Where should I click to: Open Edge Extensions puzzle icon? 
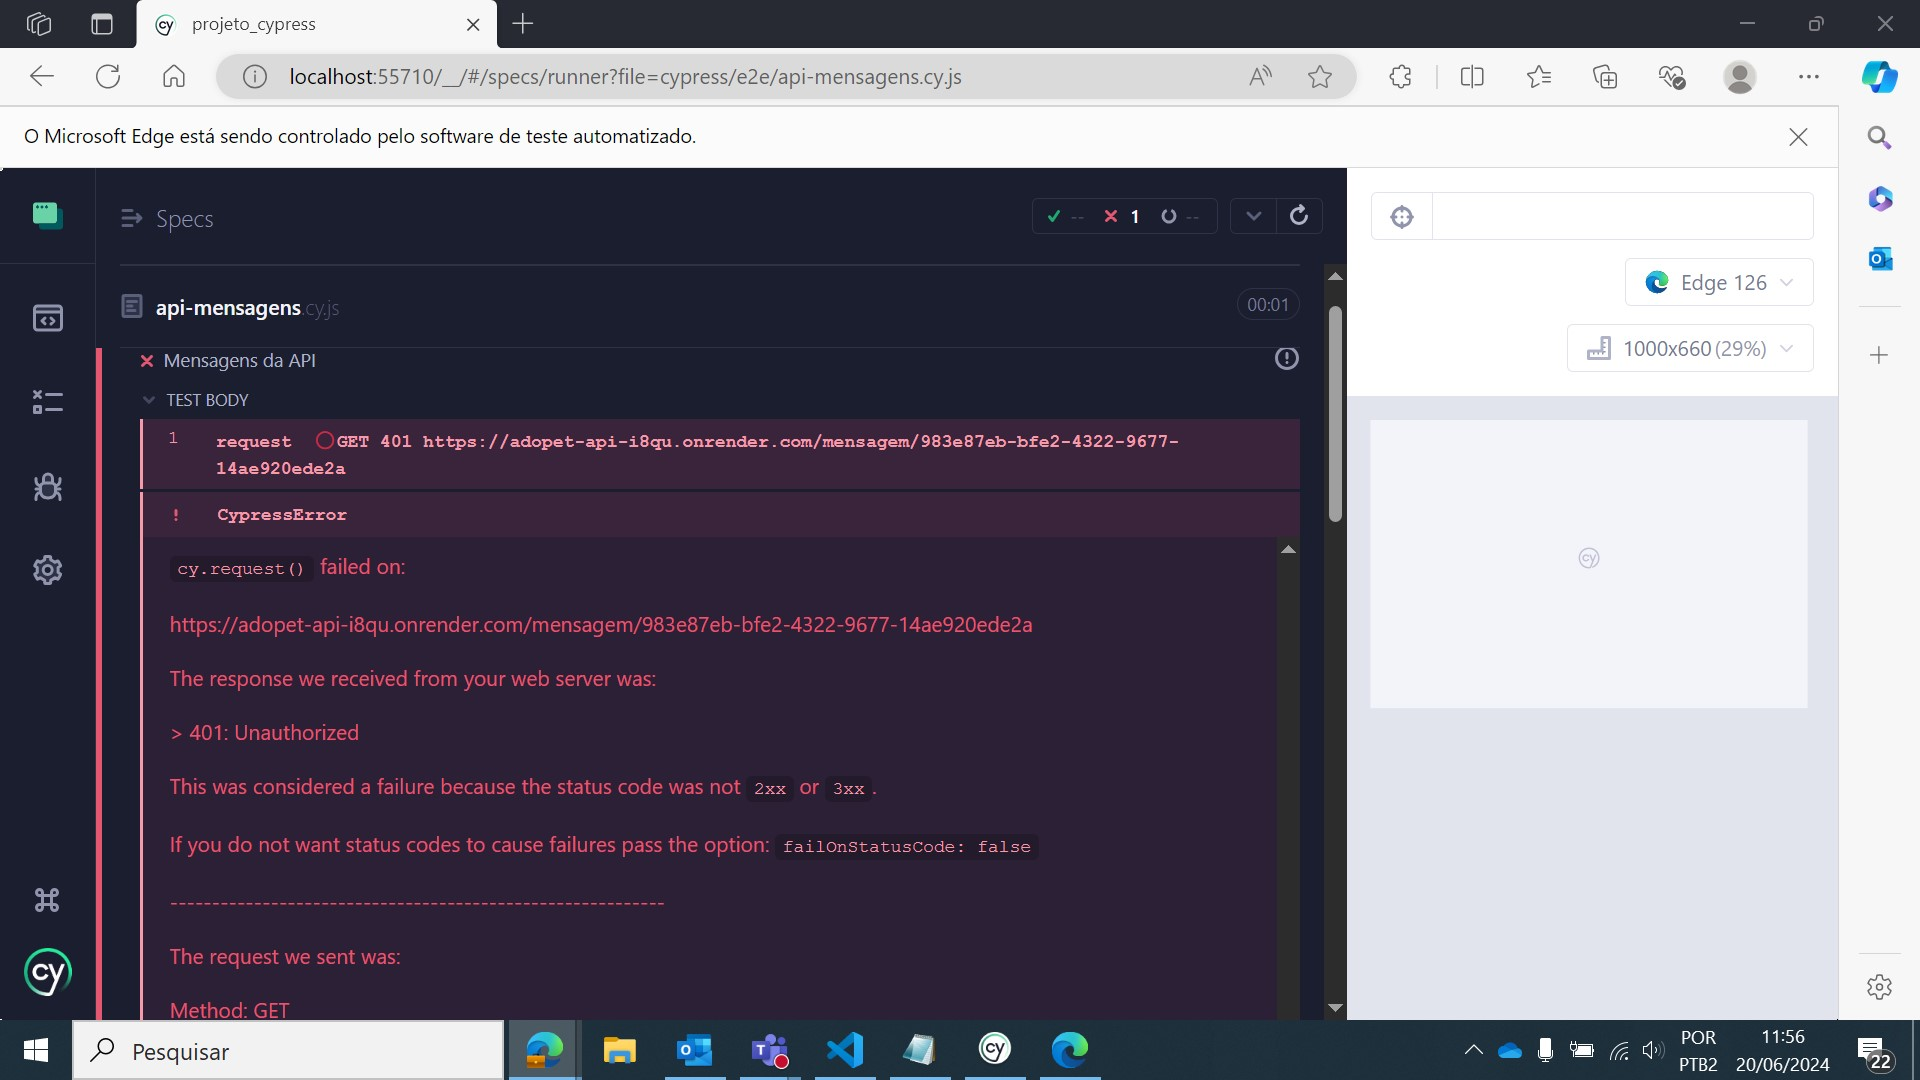tap(1401, 77)
